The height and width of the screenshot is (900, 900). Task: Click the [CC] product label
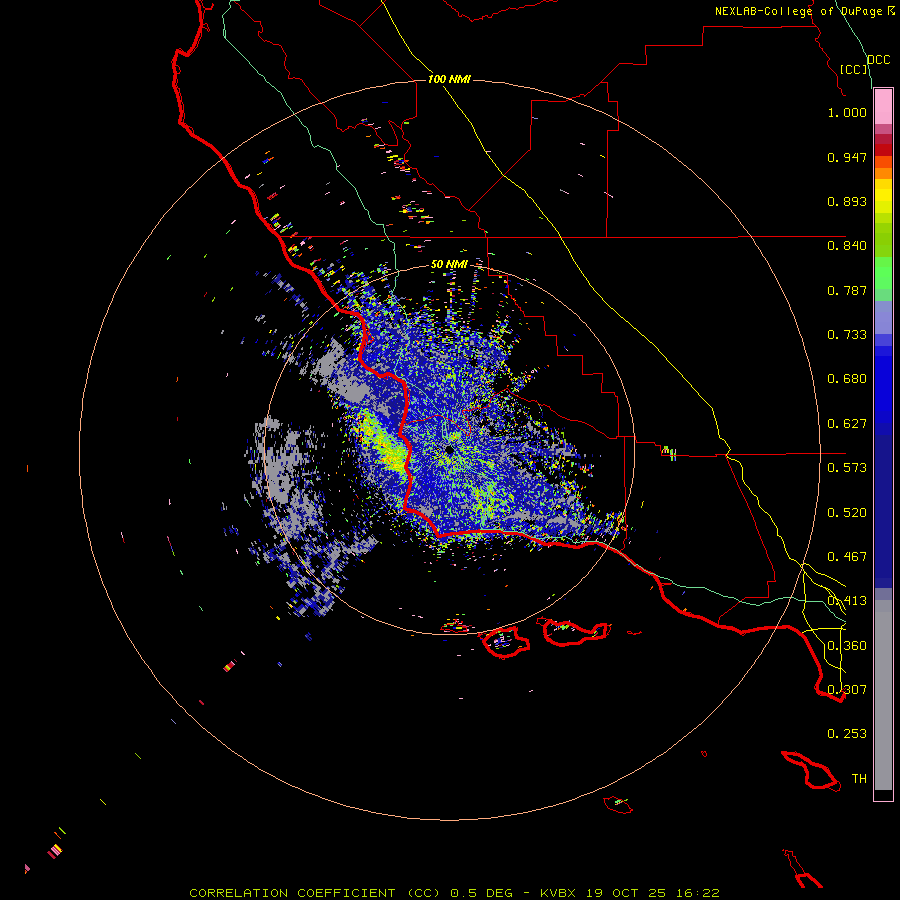(x=854, y=69)
